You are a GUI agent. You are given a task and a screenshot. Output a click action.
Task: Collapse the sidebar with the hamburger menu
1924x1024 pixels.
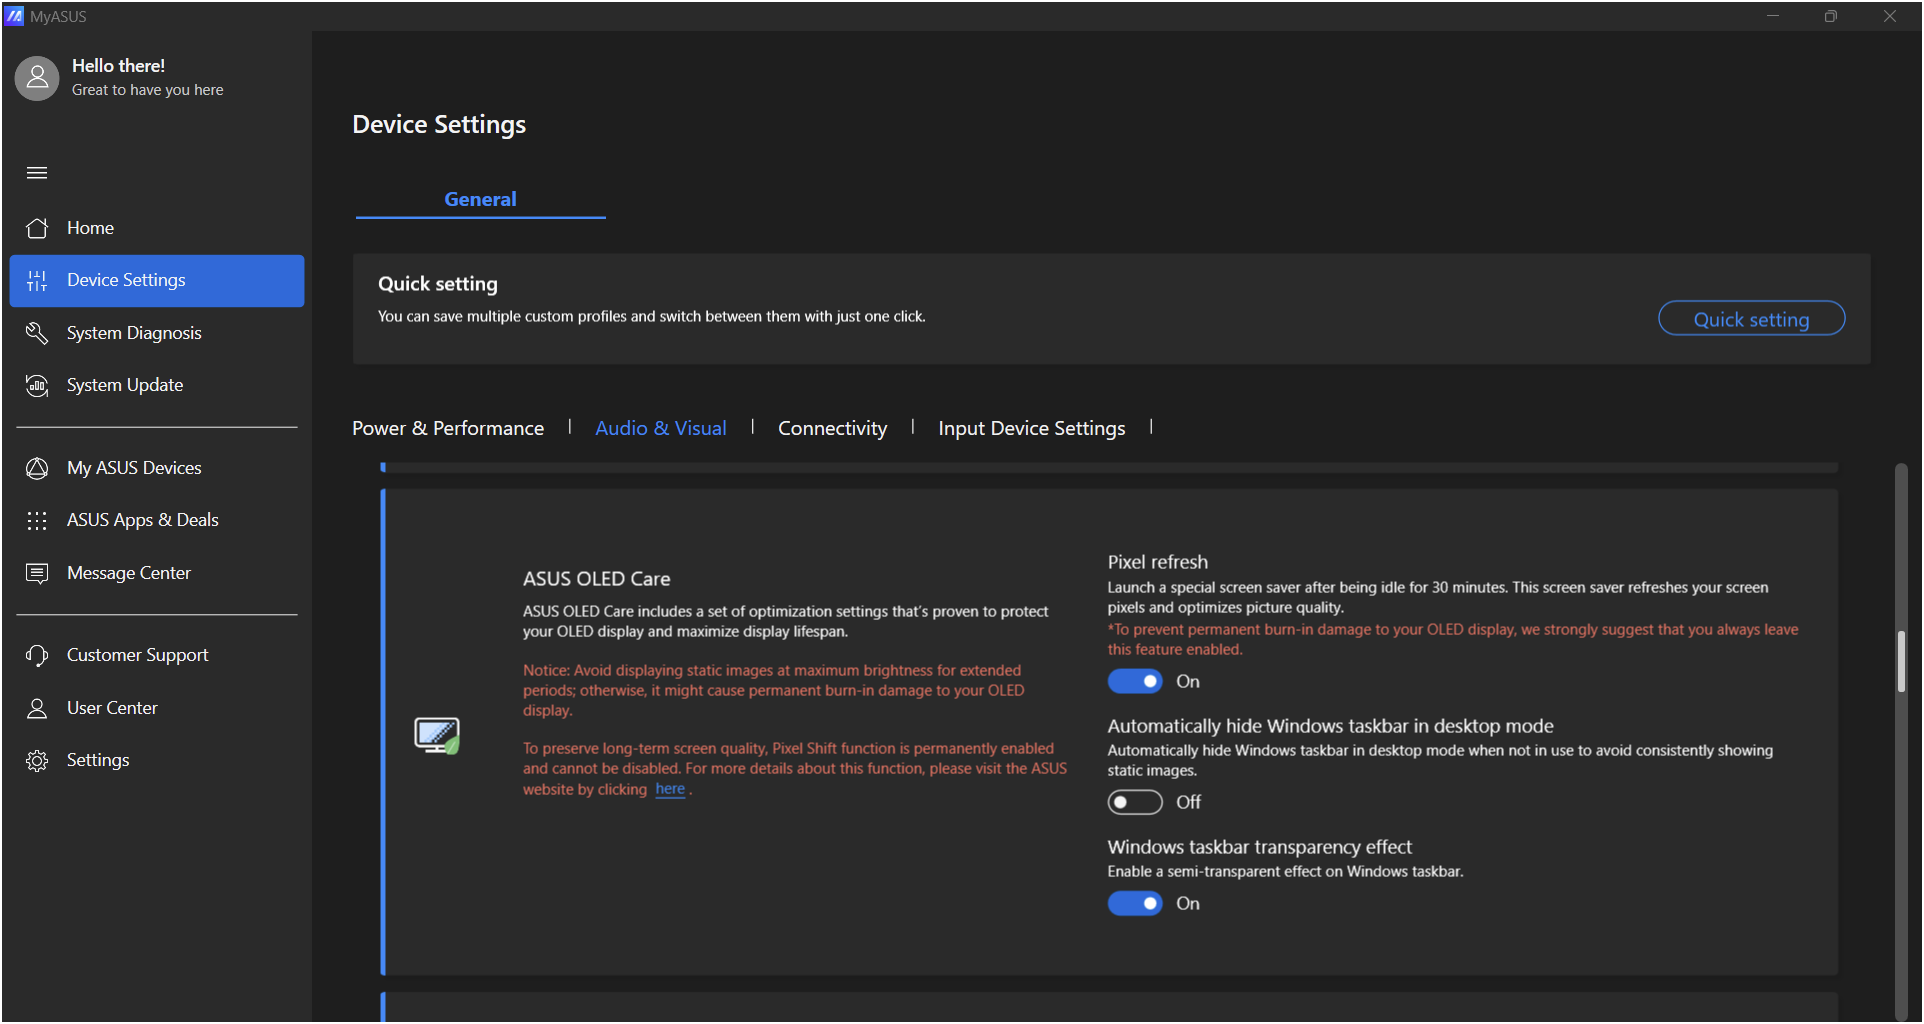pos(37,173)
